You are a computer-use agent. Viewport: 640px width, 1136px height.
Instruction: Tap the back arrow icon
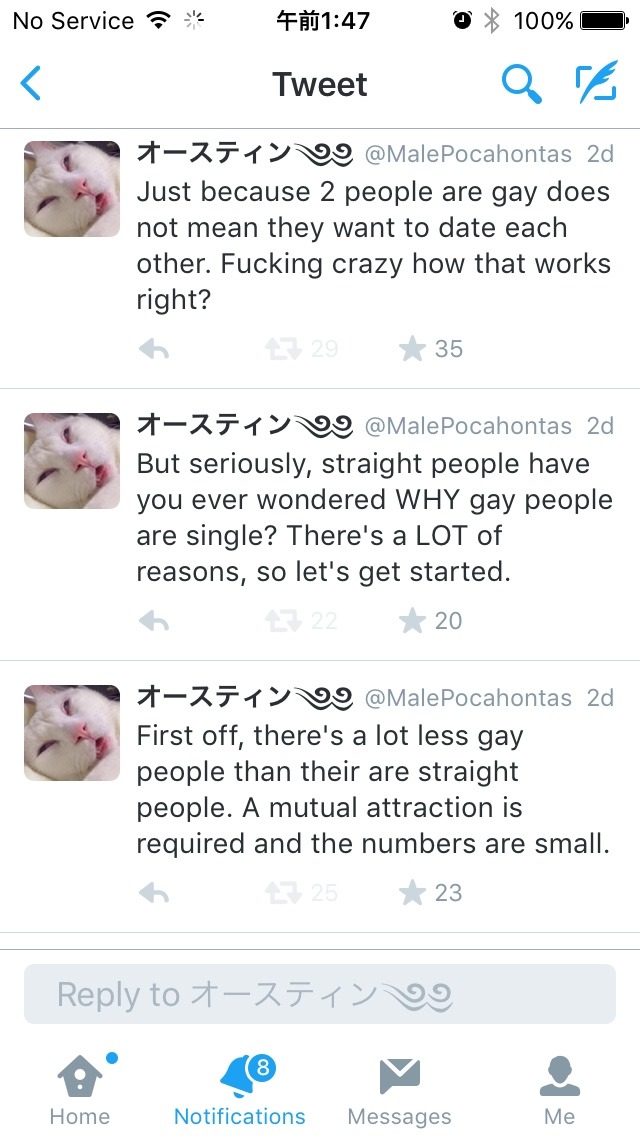click(x=31, y=85)
